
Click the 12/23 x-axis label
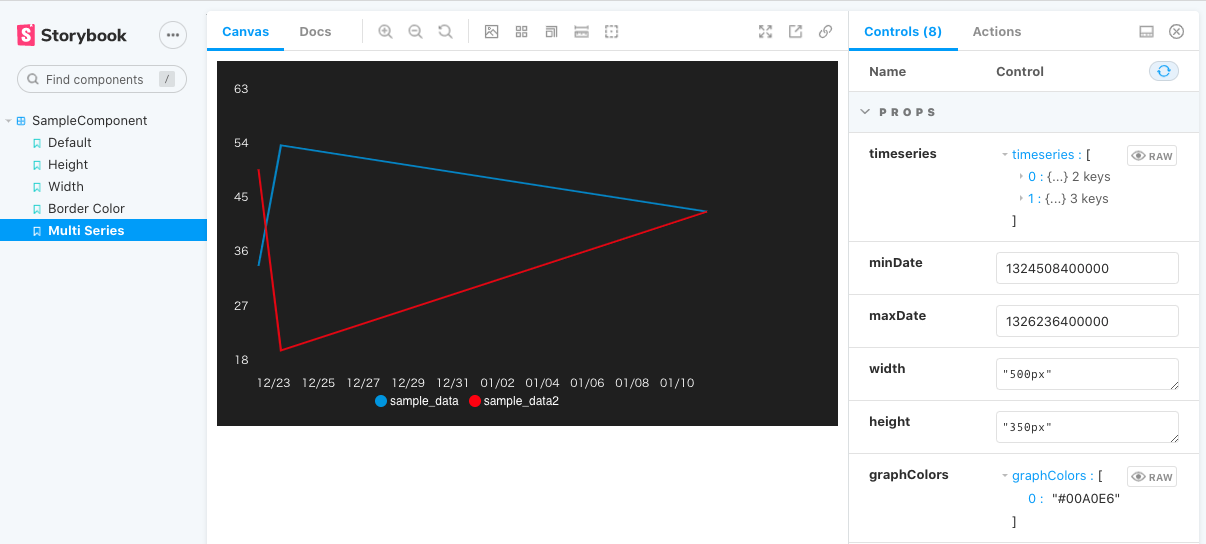(273, 382)
